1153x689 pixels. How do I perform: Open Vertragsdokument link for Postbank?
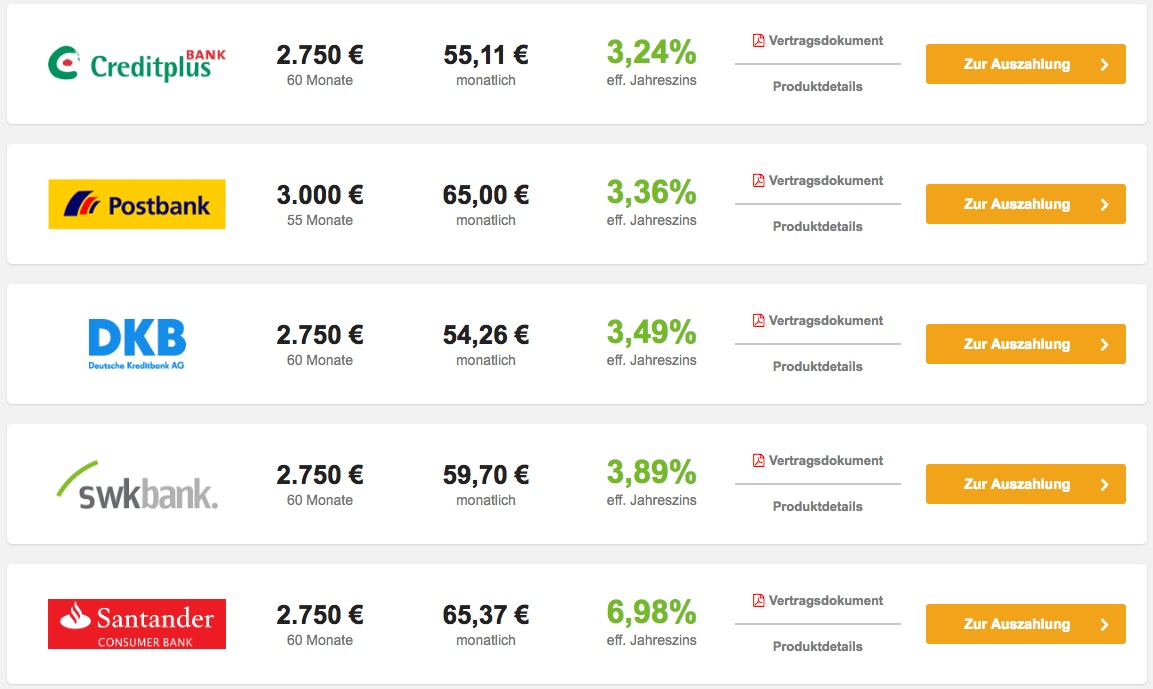pos(824,181)
